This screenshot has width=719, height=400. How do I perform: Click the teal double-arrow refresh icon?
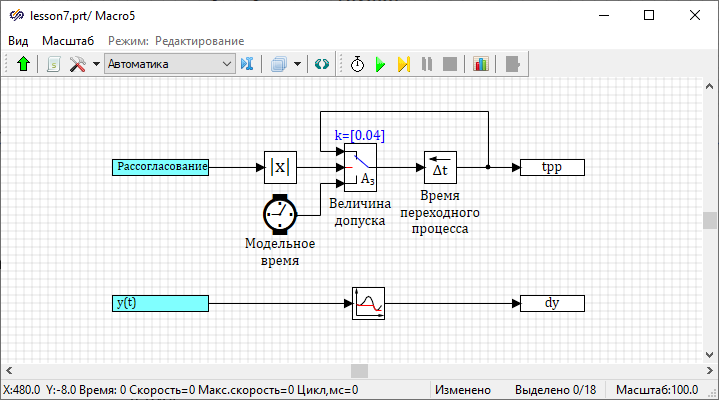pyautogui.click(x=321, y=64)
